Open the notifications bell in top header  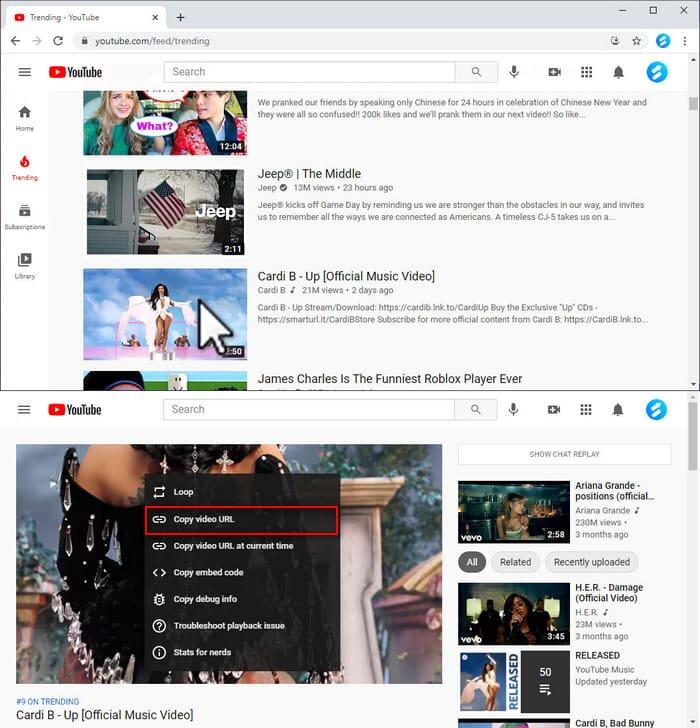point(618,72)
